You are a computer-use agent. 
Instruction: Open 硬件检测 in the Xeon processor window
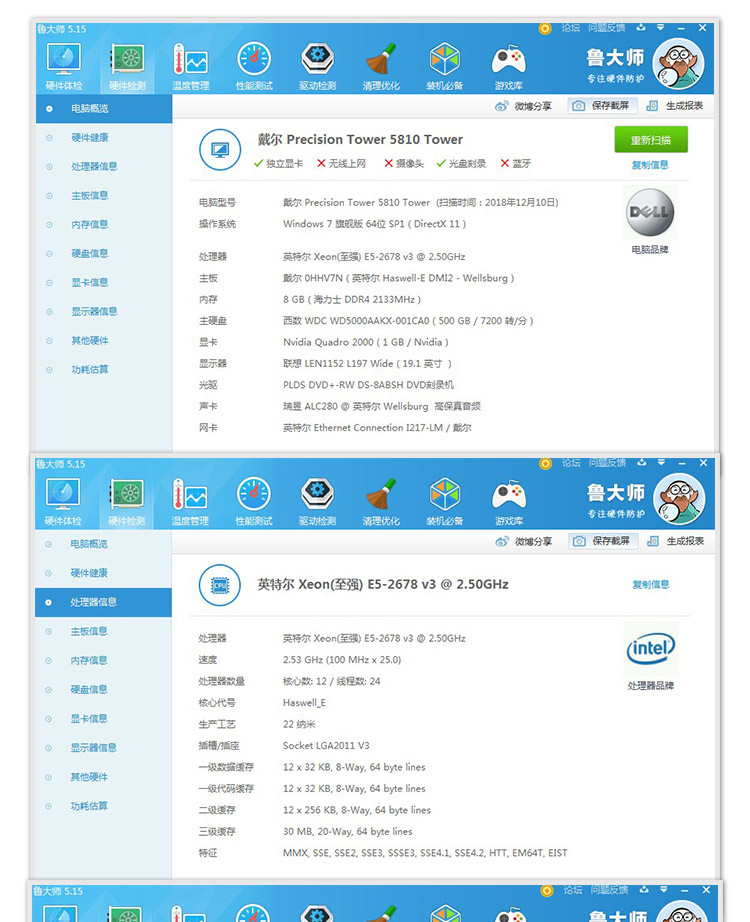click(126, 502)
